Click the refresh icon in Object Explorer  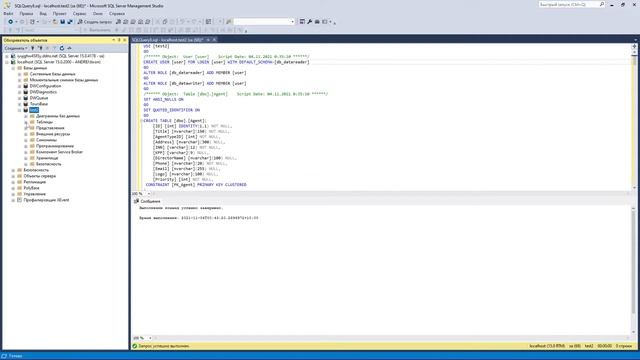coord(62,48)
